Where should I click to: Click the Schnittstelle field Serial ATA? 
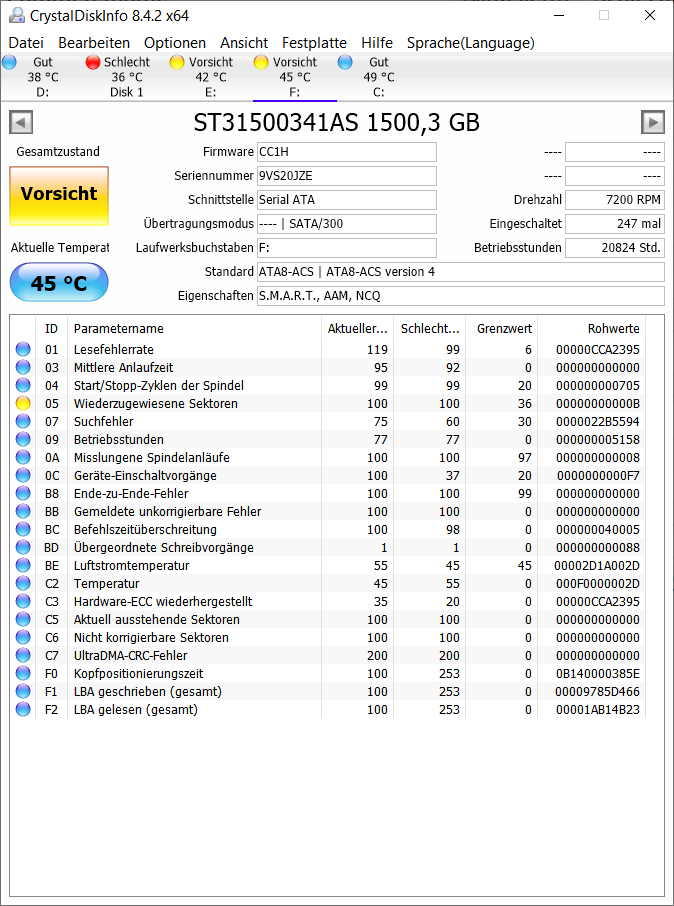[x=347, y=200]
